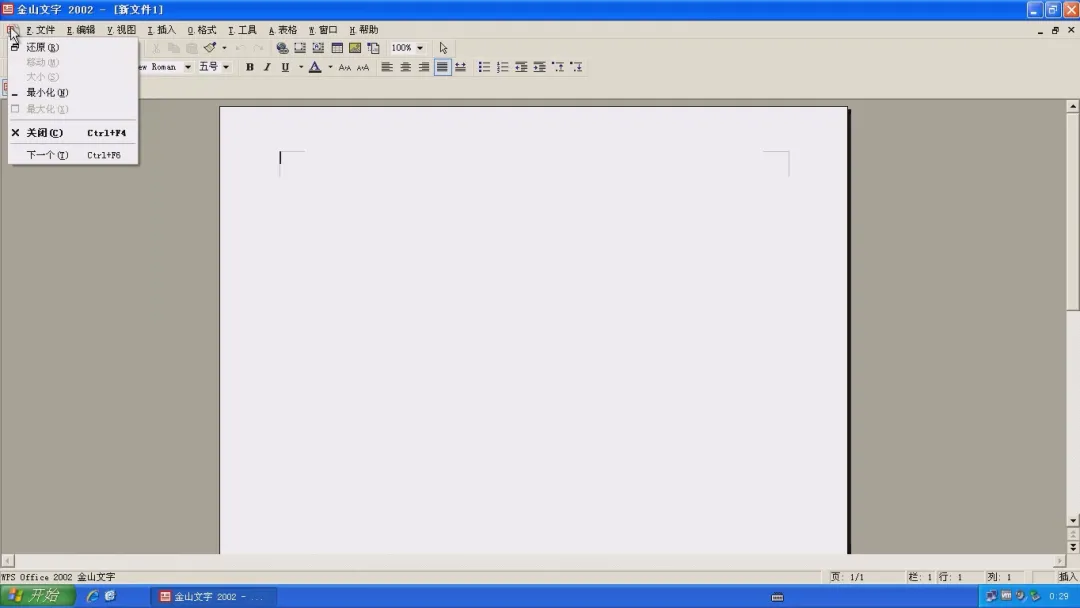Click the grayed-out copy icon

coord(174,48)
